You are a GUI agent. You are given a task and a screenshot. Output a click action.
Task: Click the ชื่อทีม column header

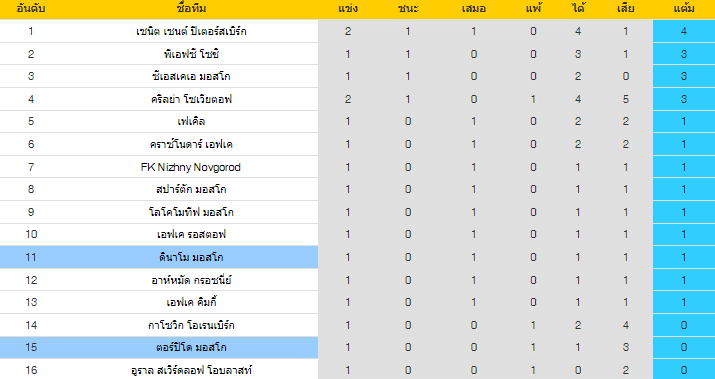click(x=191, y=9)
